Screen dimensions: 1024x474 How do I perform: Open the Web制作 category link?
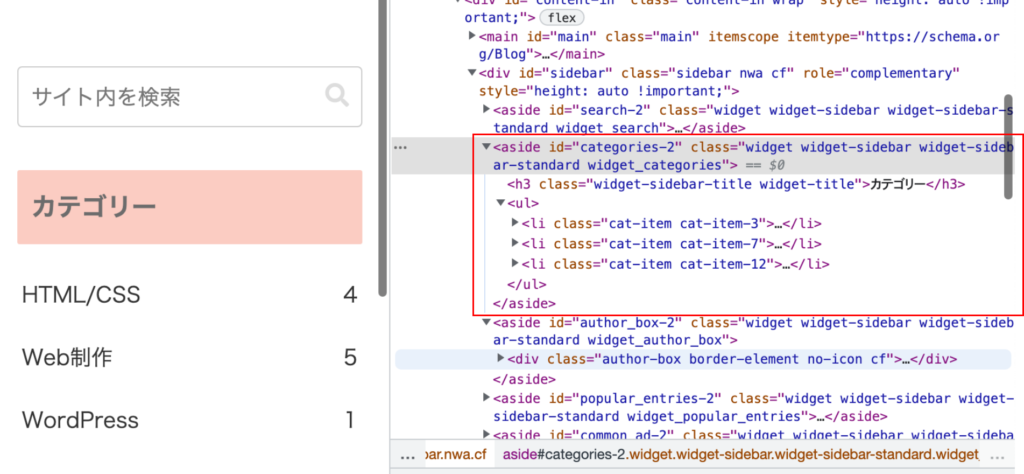coord(67,357)
